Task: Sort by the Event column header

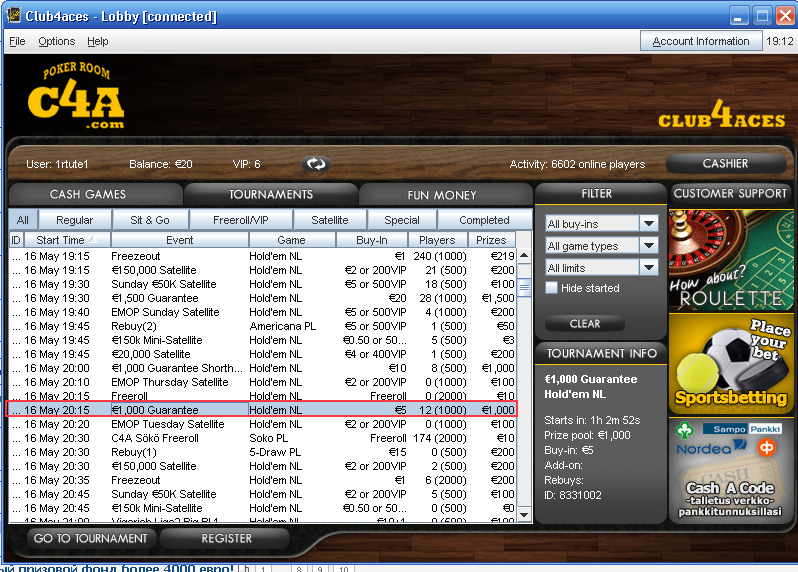Action: [180, 240]
